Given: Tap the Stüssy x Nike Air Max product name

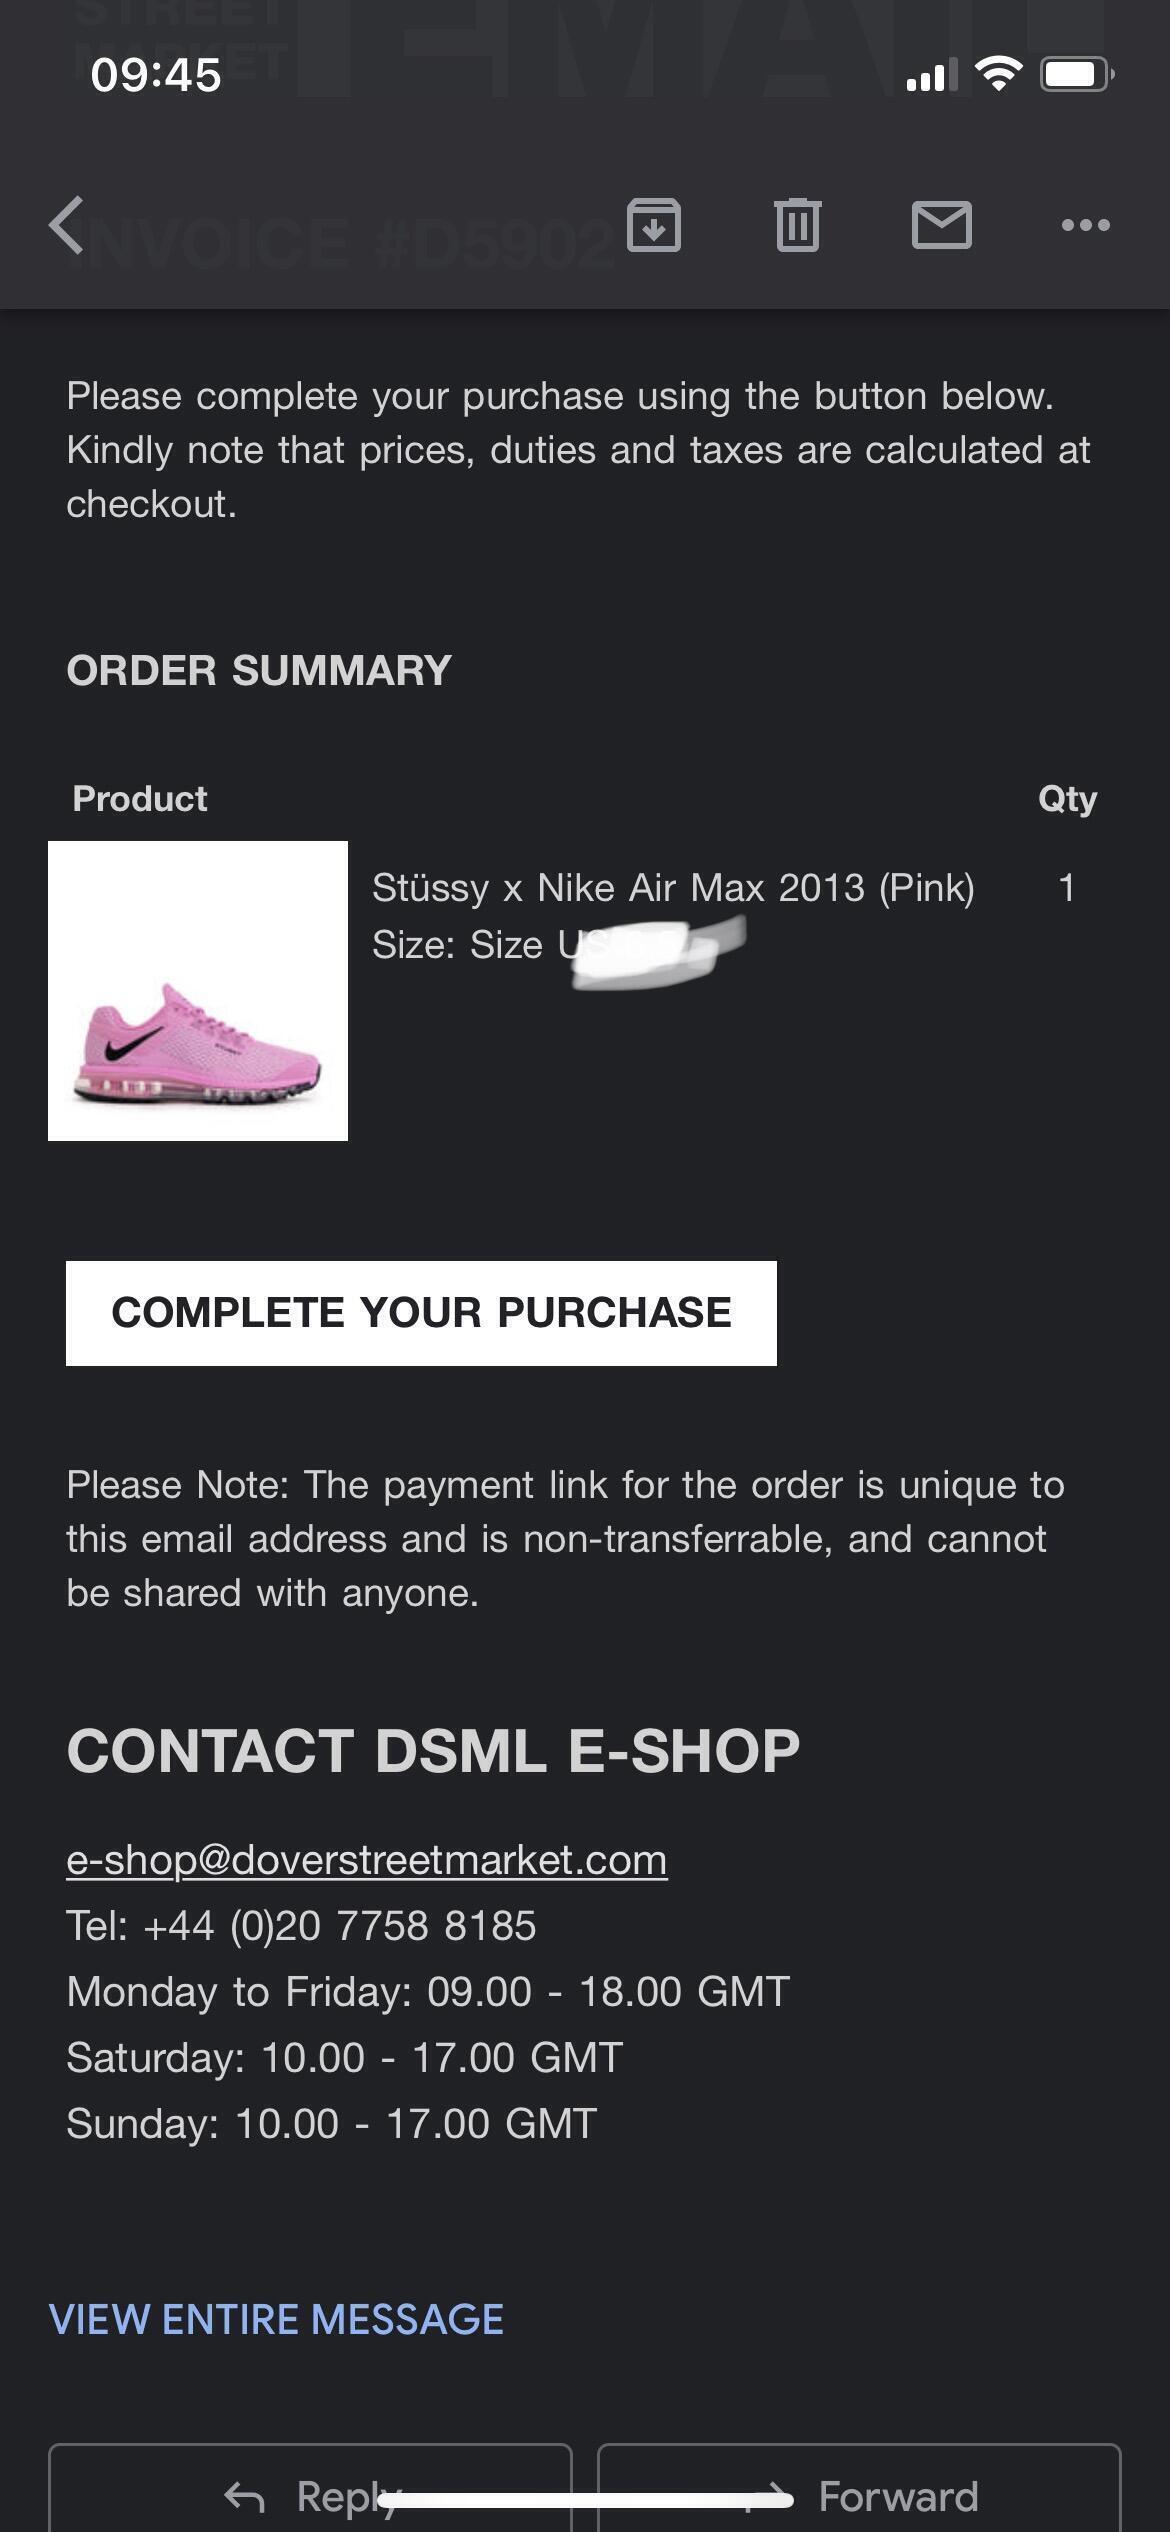Looking at the screenshot, I should pyautogui.click(x=673, y=888).
